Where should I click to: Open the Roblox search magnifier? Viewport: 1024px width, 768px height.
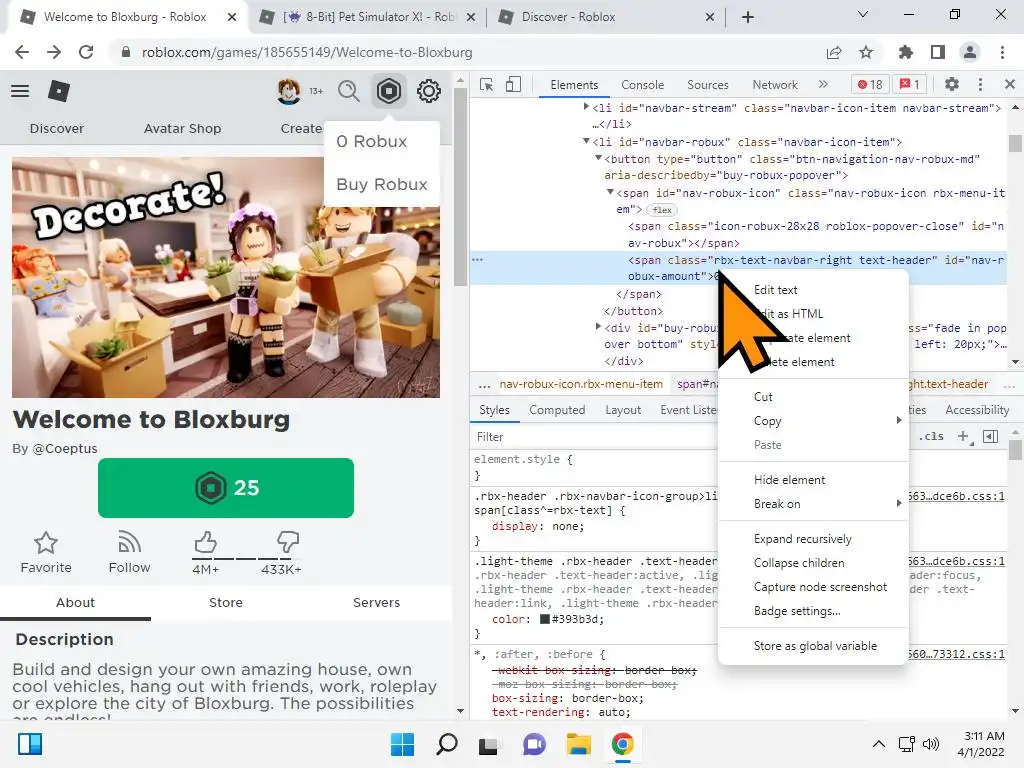point(349,91)
